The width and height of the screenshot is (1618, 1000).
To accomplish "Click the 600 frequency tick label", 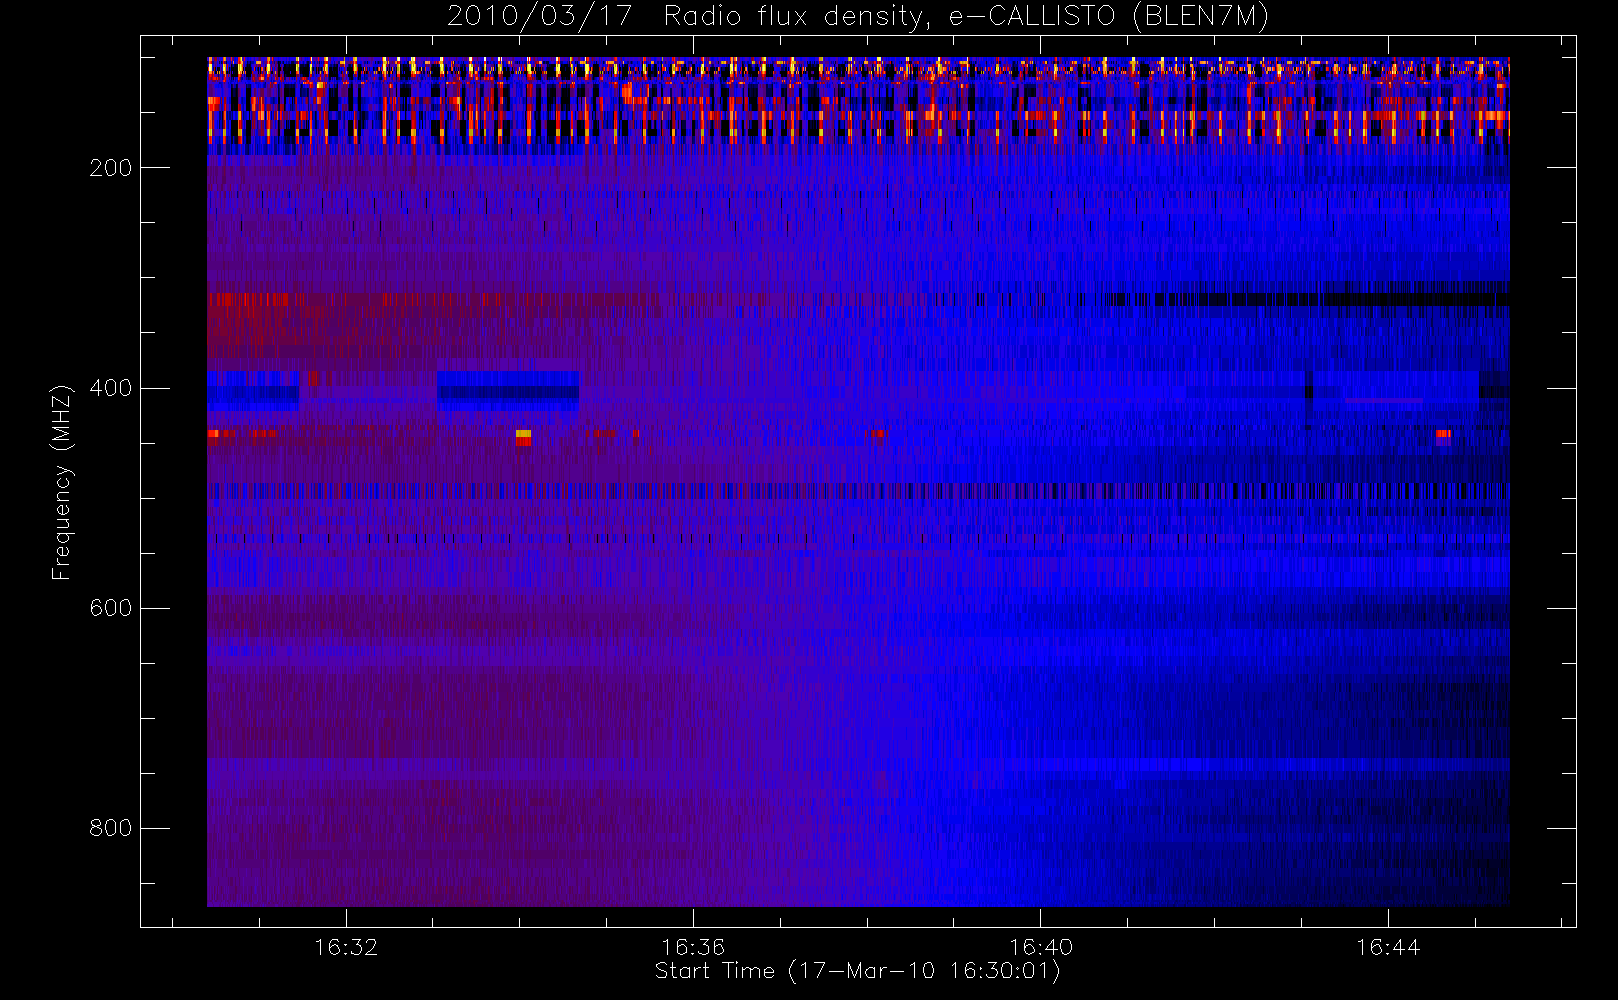I will coord(111,608).
